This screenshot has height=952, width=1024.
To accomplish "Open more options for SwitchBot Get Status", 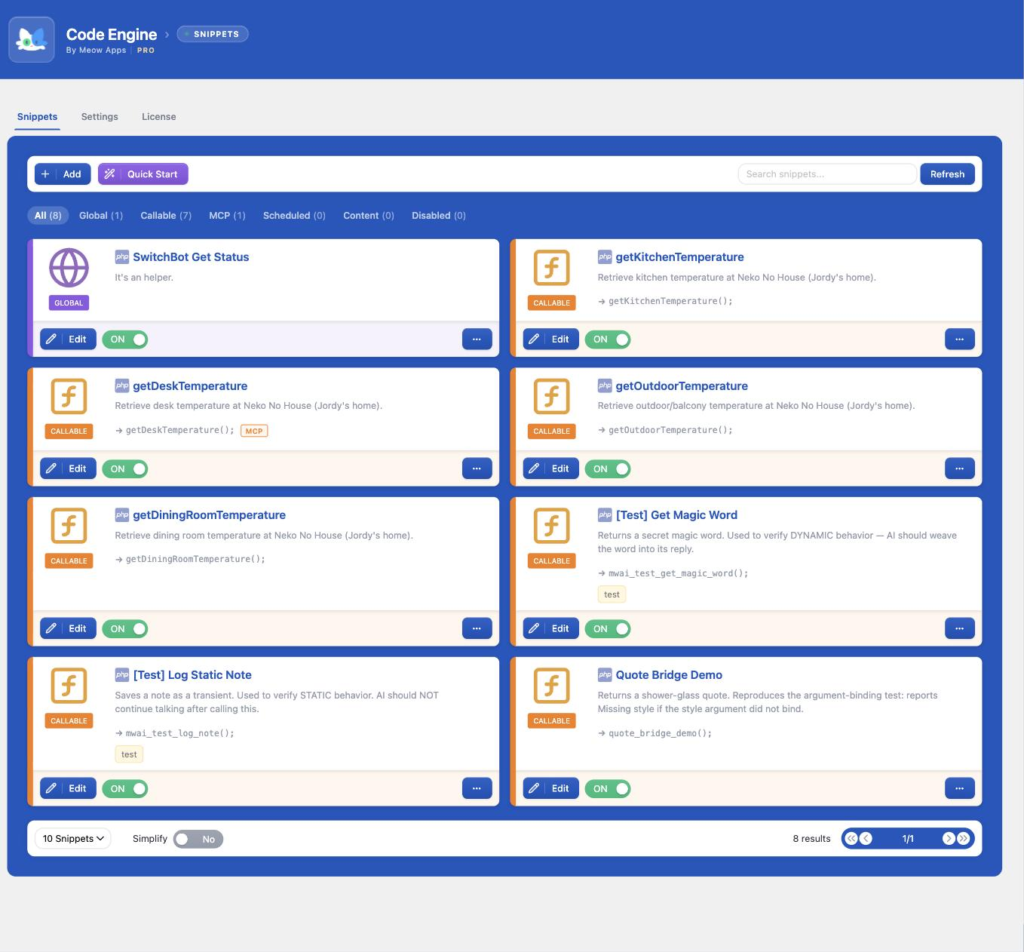I will (477, 339).
